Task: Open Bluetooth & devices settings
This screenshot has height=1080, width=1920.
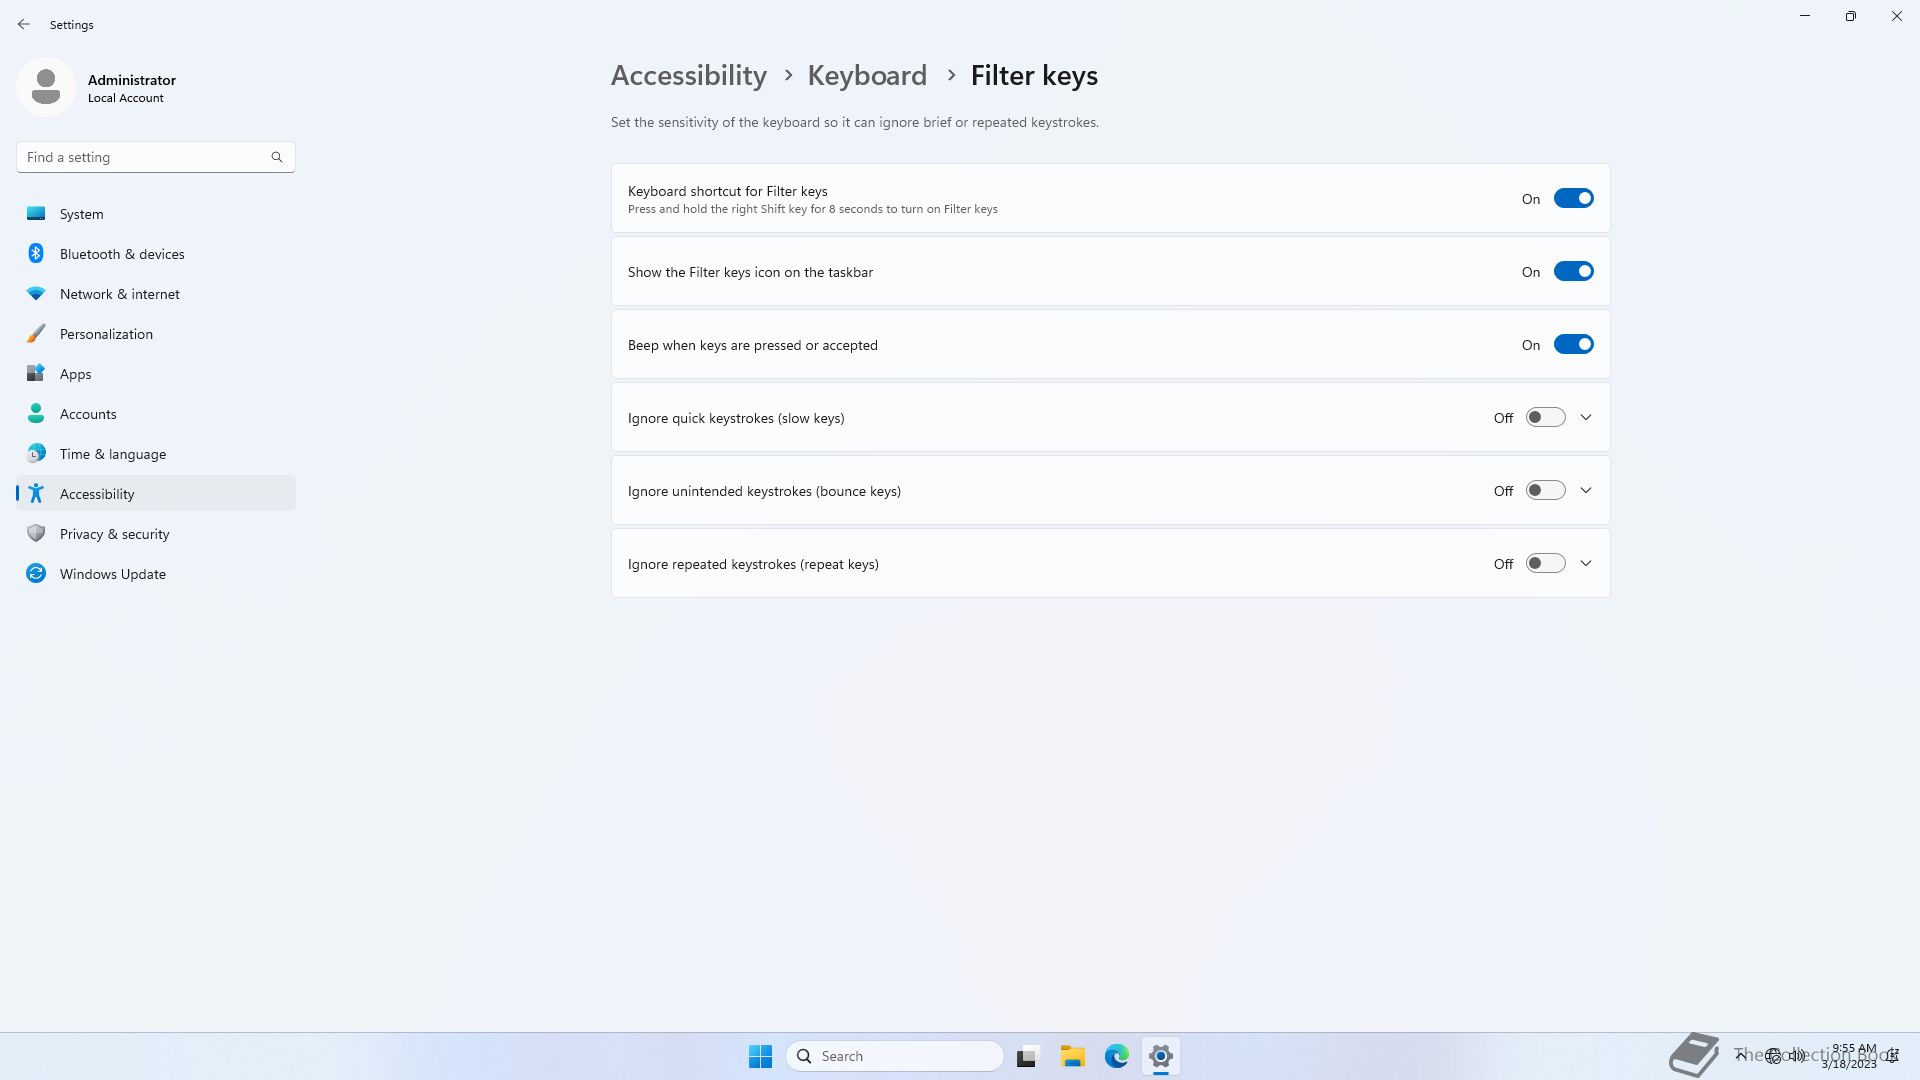Action: (x=121, y=254)
